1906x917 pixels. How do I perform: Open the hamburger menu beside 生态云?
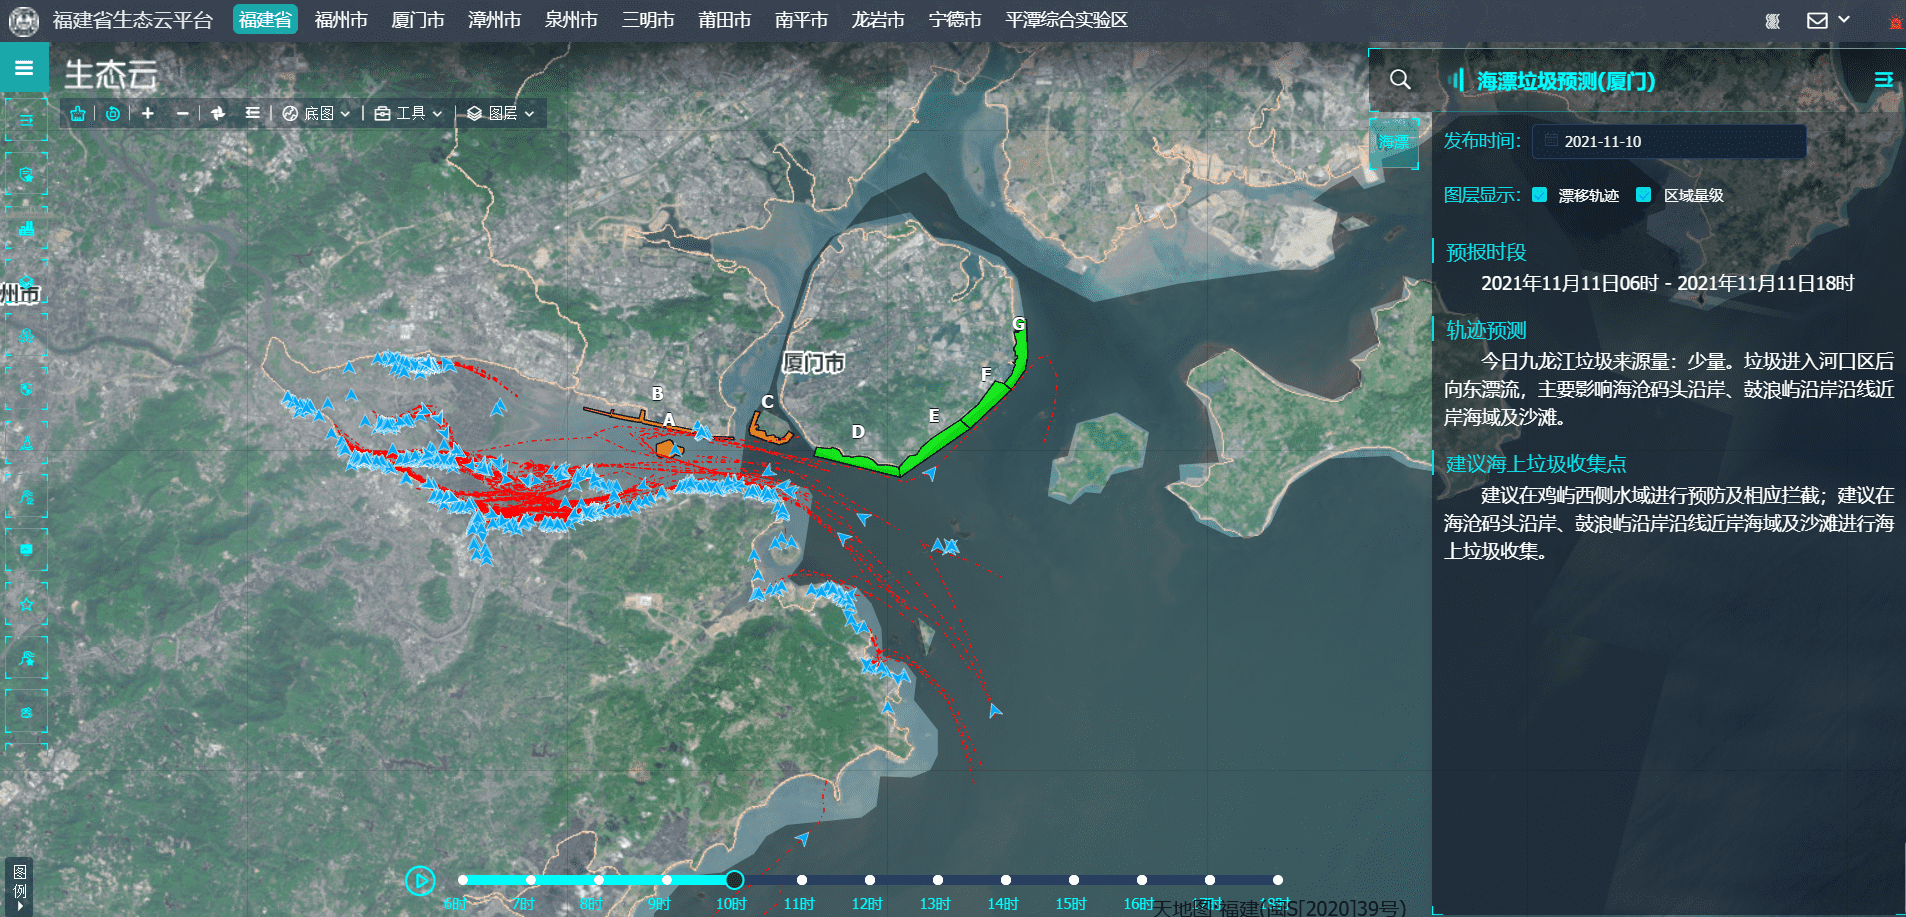pyautogui.click(x=24, y=68)
